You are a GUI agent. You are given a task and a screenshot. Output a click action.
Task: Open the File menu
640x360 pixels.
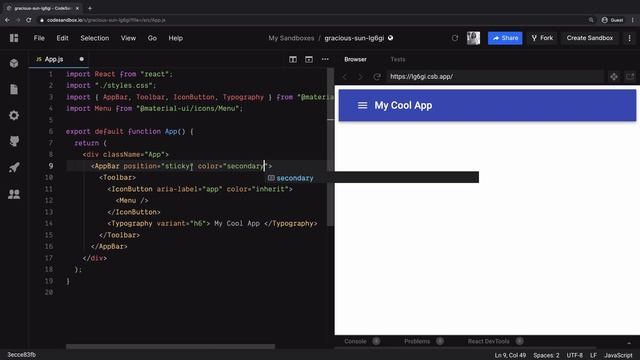click(39, 38)
